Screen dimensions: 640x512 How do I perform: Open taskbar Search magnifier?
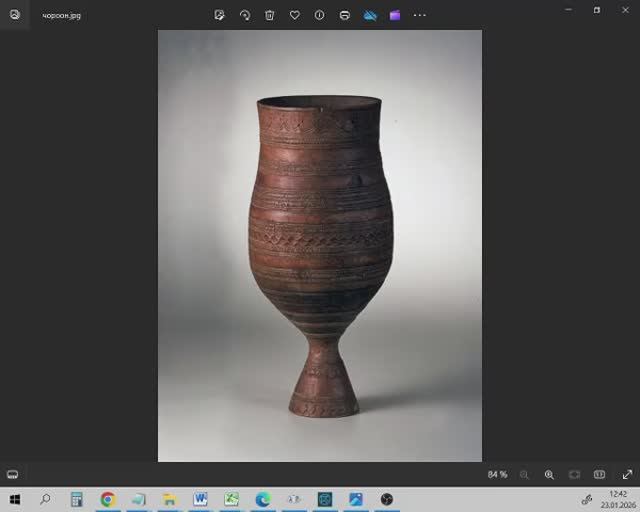(x=45, y=499)
